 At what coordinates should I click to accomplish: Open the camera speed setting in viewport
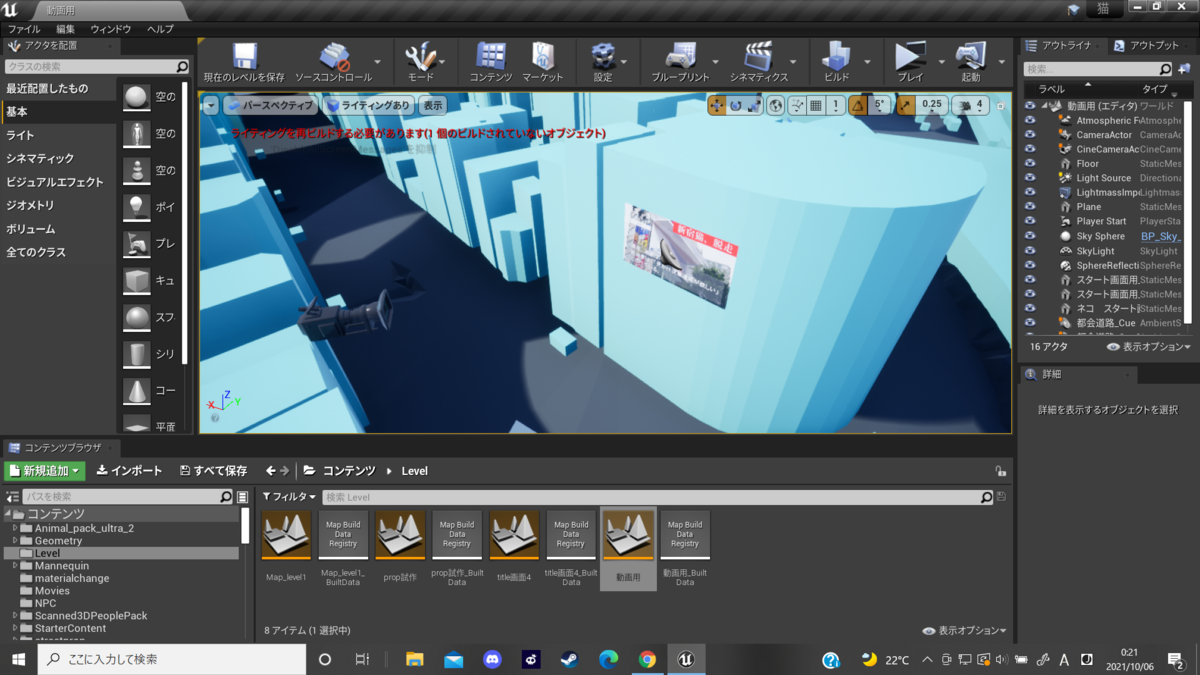tap(970, 105)
